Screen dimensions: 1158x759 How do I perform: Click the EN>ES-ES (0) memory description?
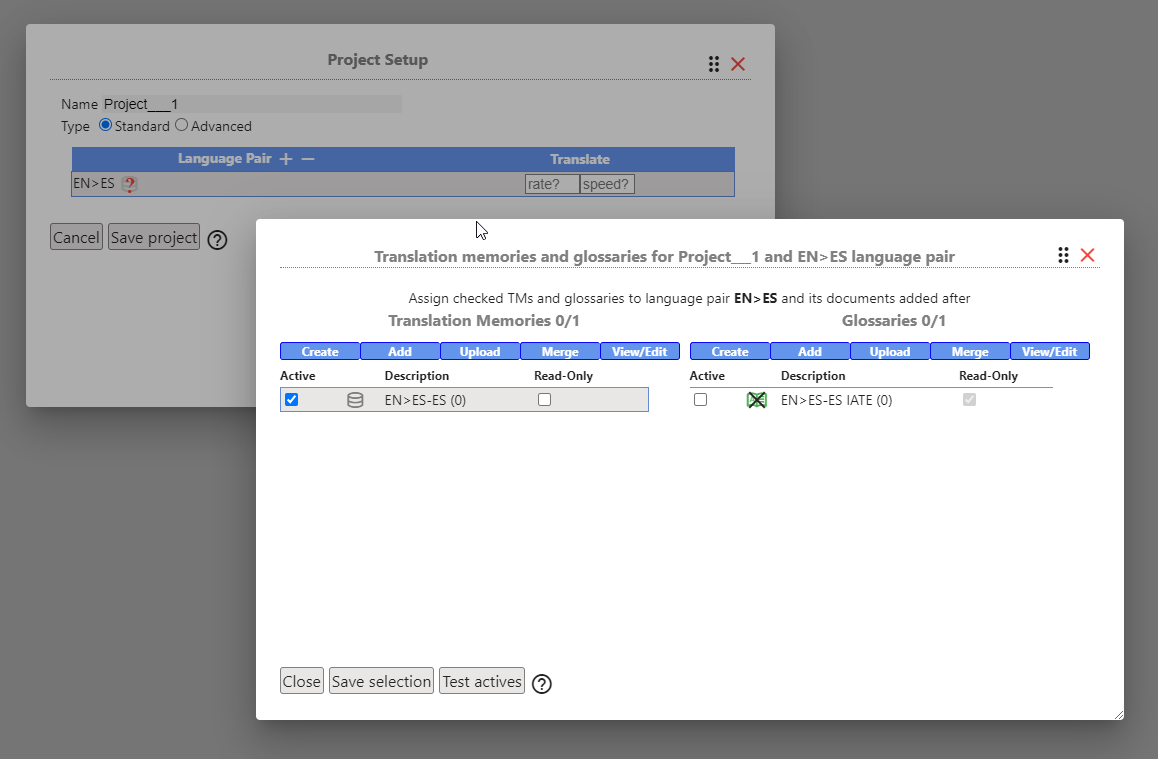point(425,400)
